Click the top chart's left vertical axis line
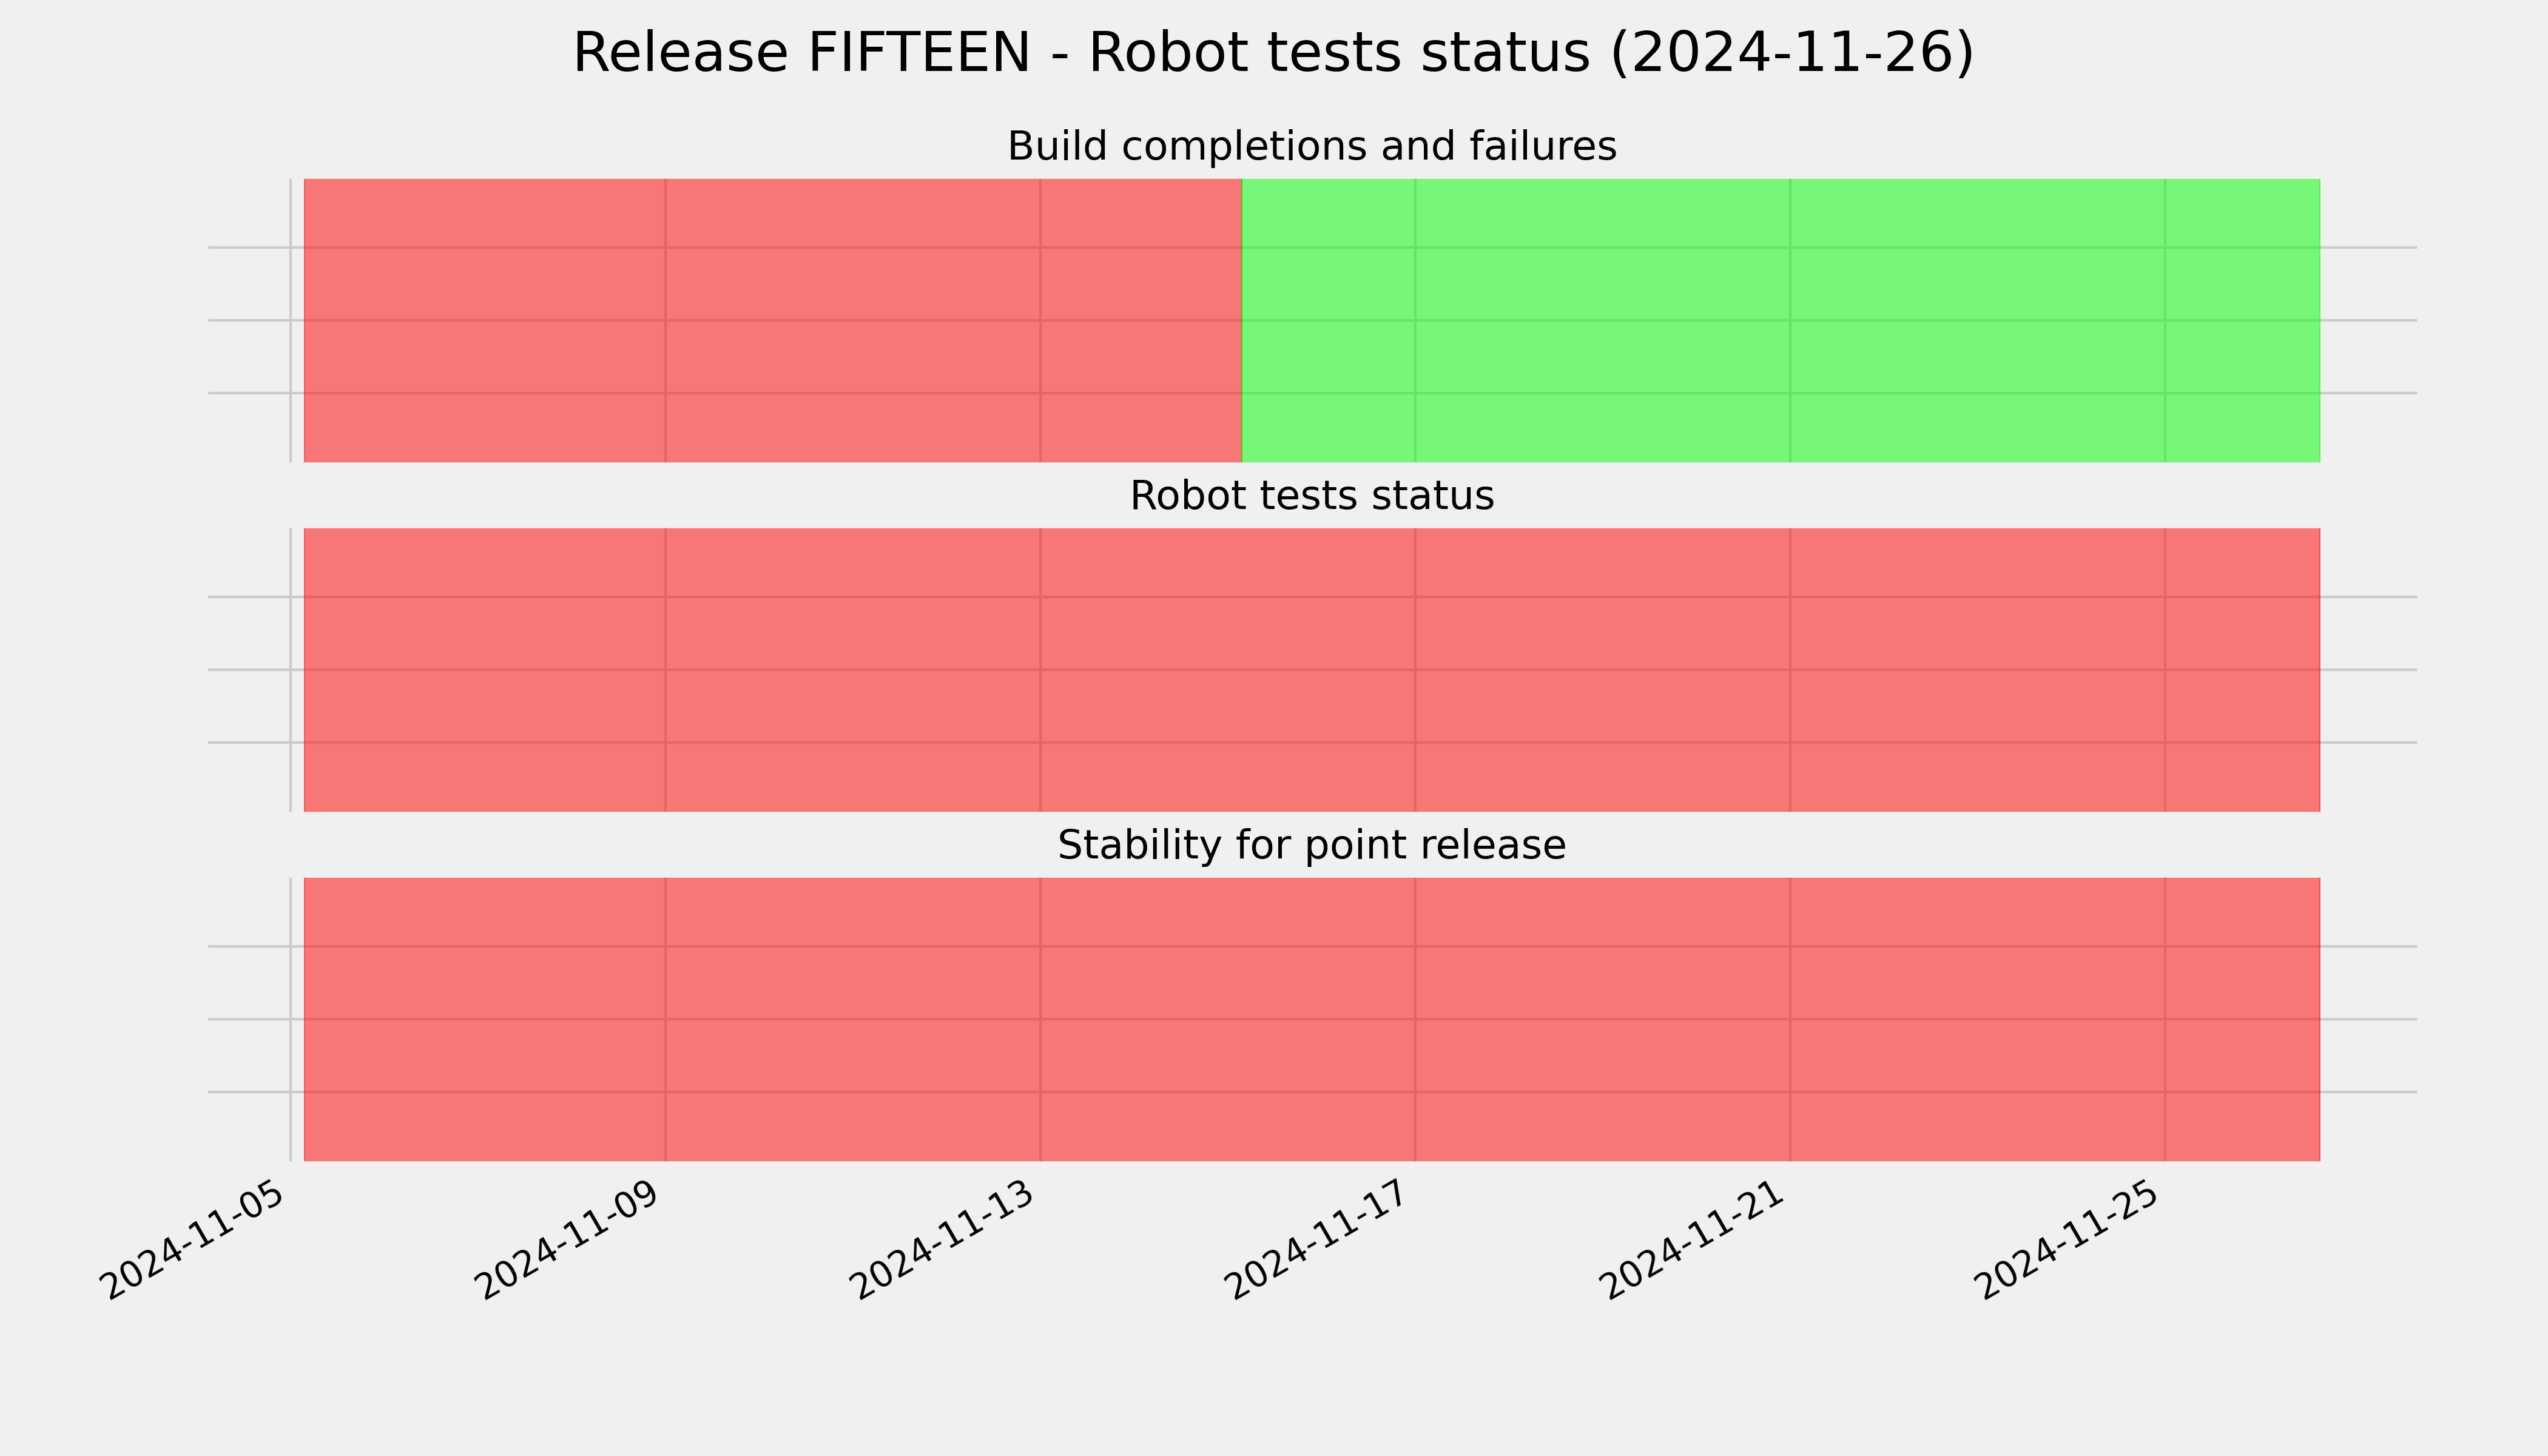Viewport: 2548px width, 1456px height. (291, 320)
